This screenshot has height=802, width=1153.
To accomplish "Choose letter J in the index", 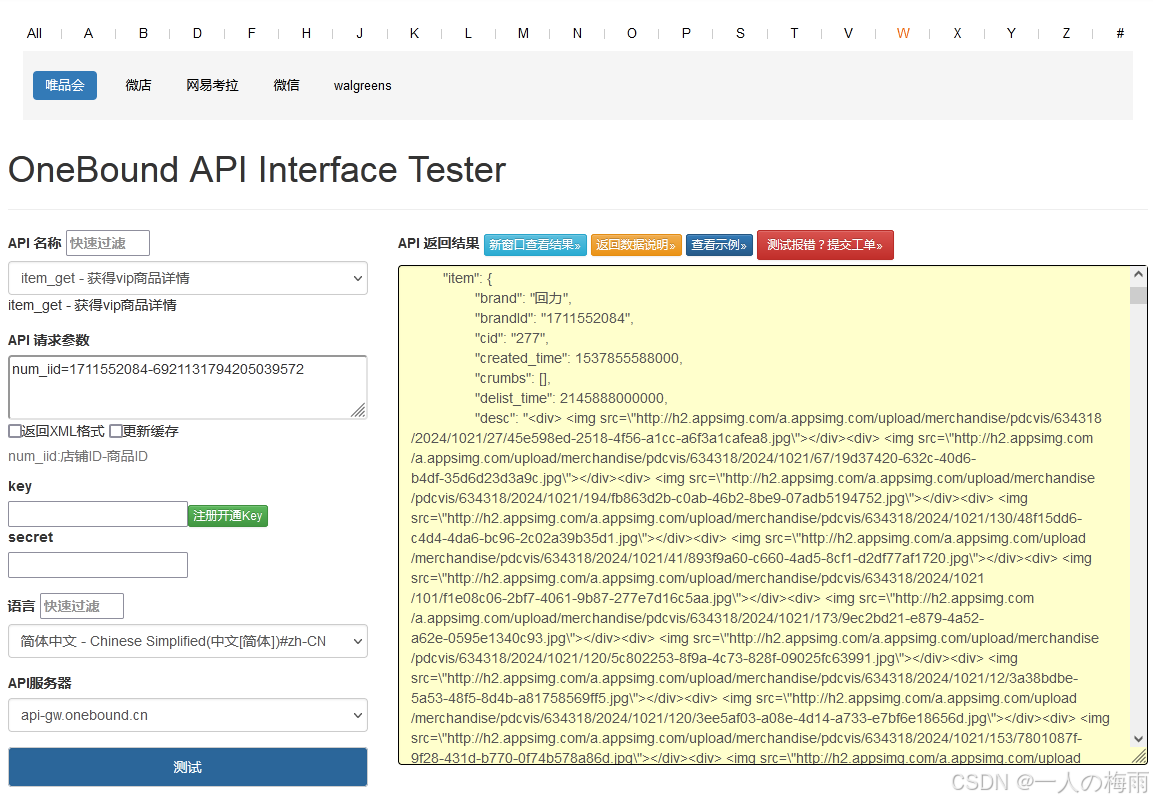I will (x=360, y=33).
